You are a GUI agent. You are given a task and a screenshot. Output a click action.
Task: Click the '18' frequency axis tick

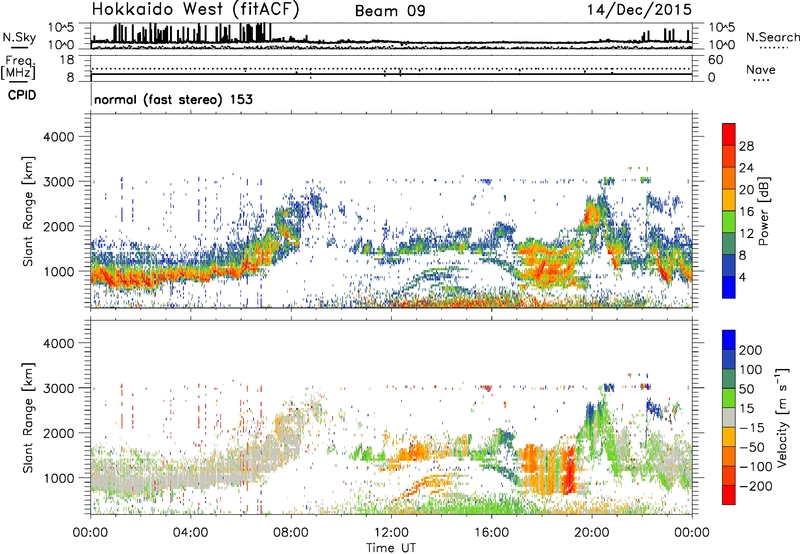pyautogui.click(x=67, y=60)
